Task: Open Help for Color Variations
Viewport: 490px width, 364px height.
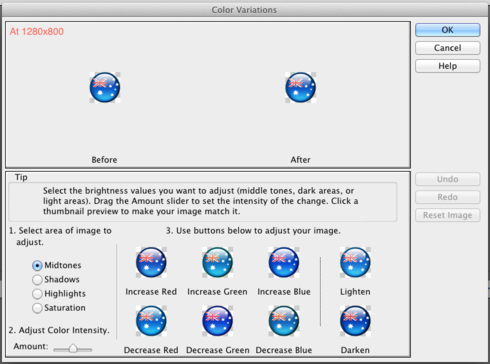Action: pyautogui.click(x=448, y=66)
